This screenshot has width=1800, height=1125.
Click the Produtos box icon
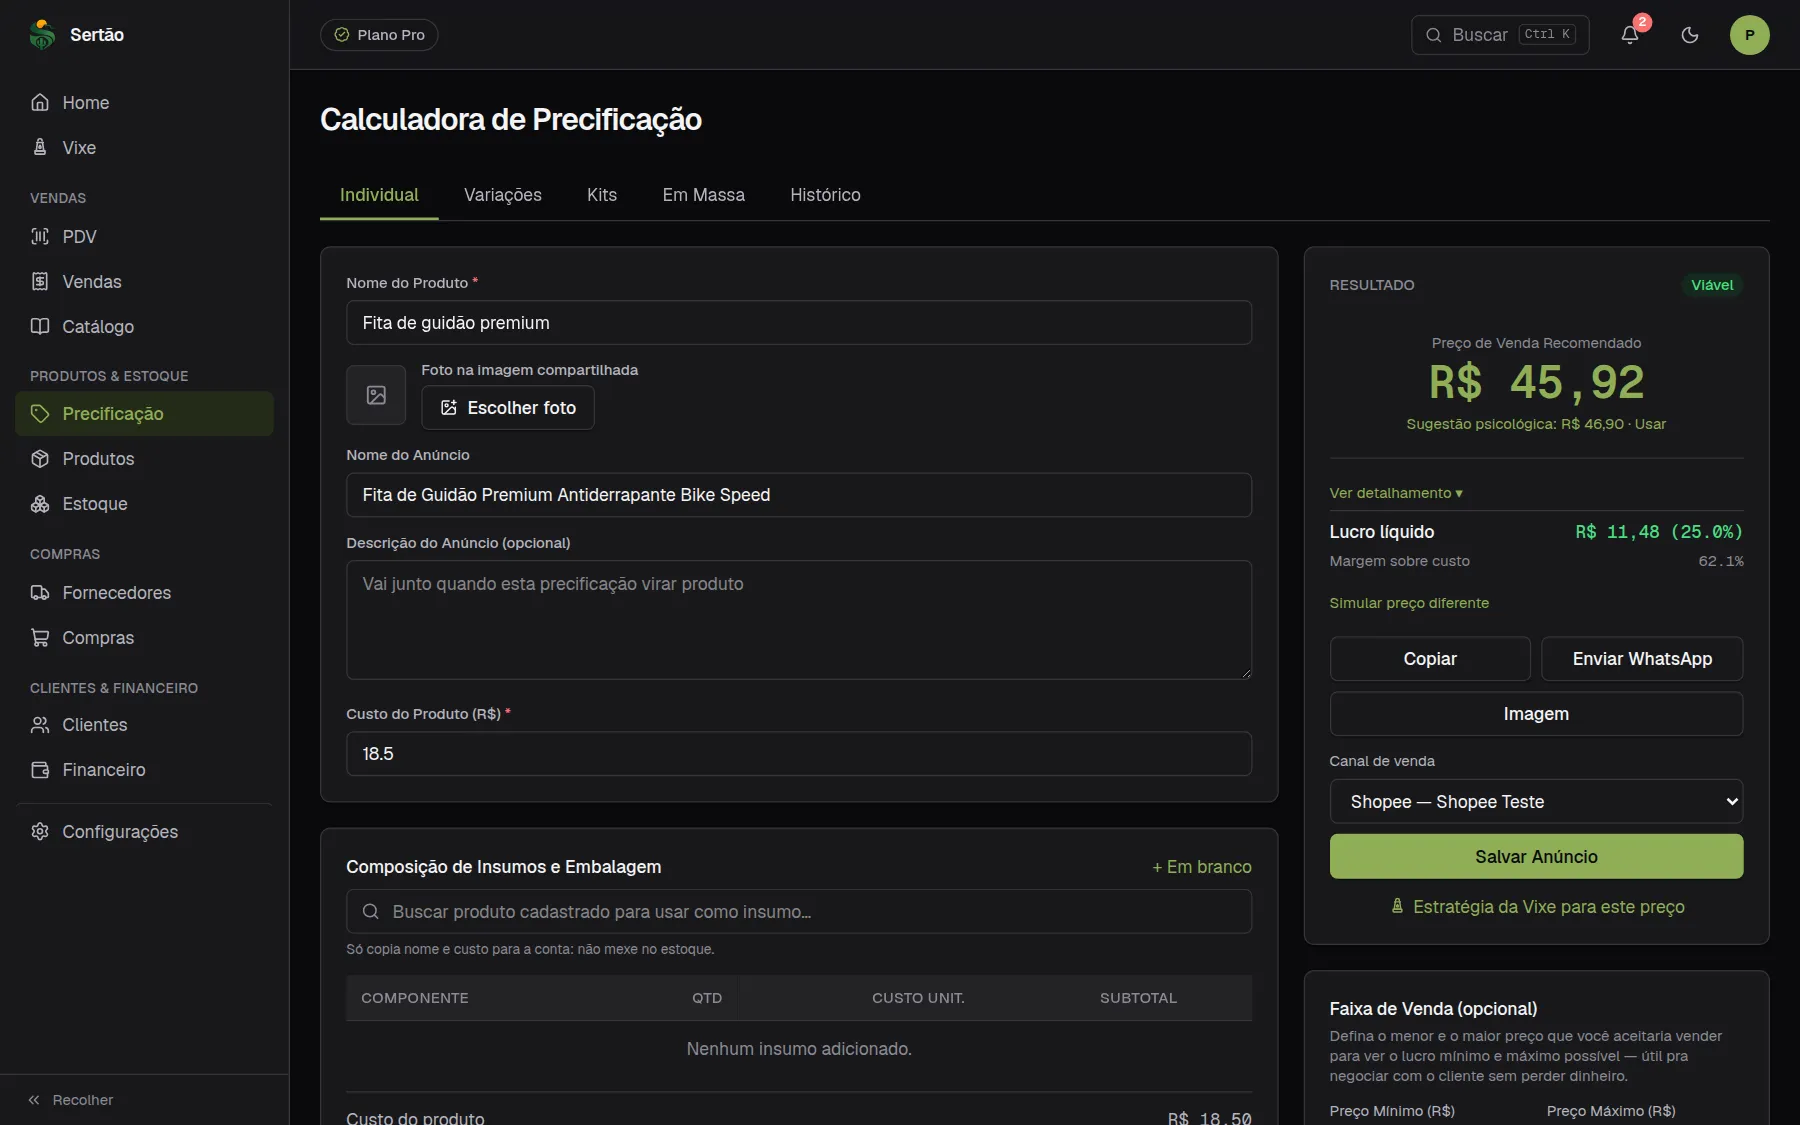tap(40, 458)
